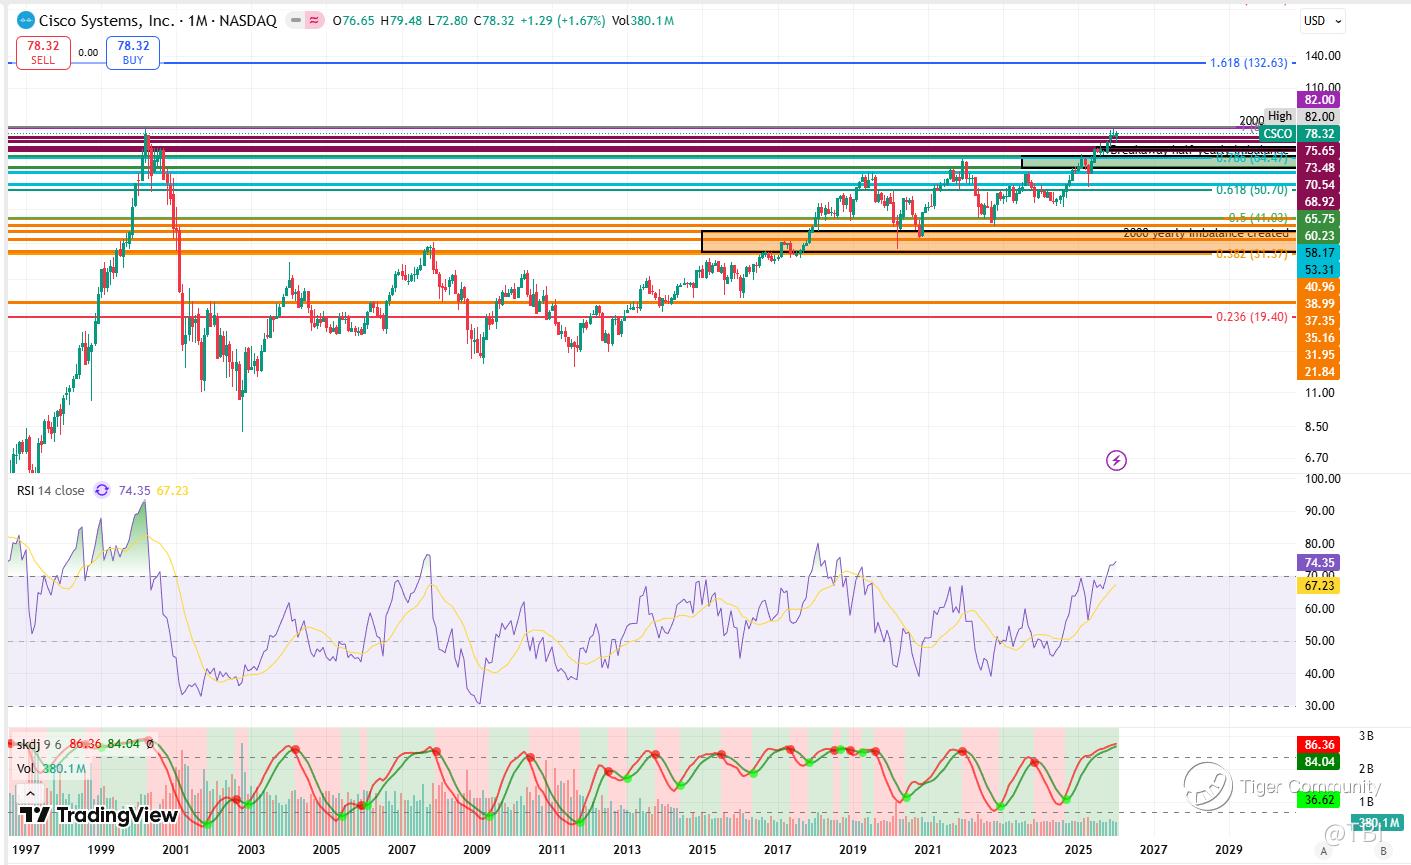Click the High label on the price axis
The image size is (1411, 865).
(x=1280, y=117)
